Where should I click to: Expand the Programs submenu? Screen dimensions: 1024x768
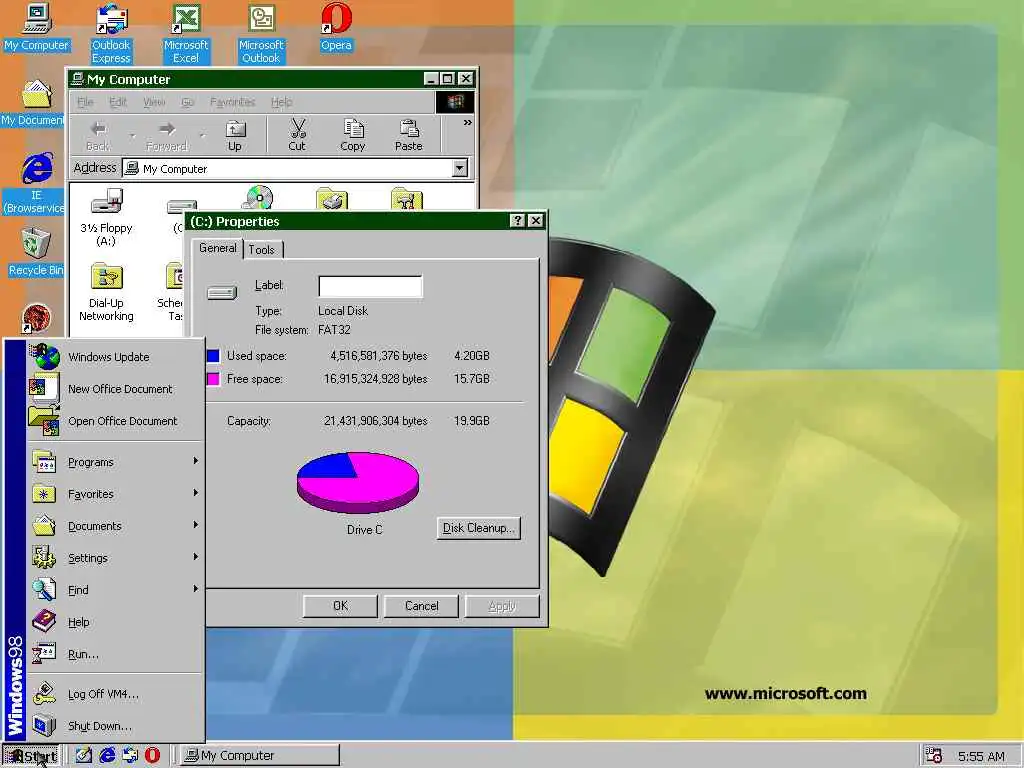pyautogui.click(x=116, y=462)
